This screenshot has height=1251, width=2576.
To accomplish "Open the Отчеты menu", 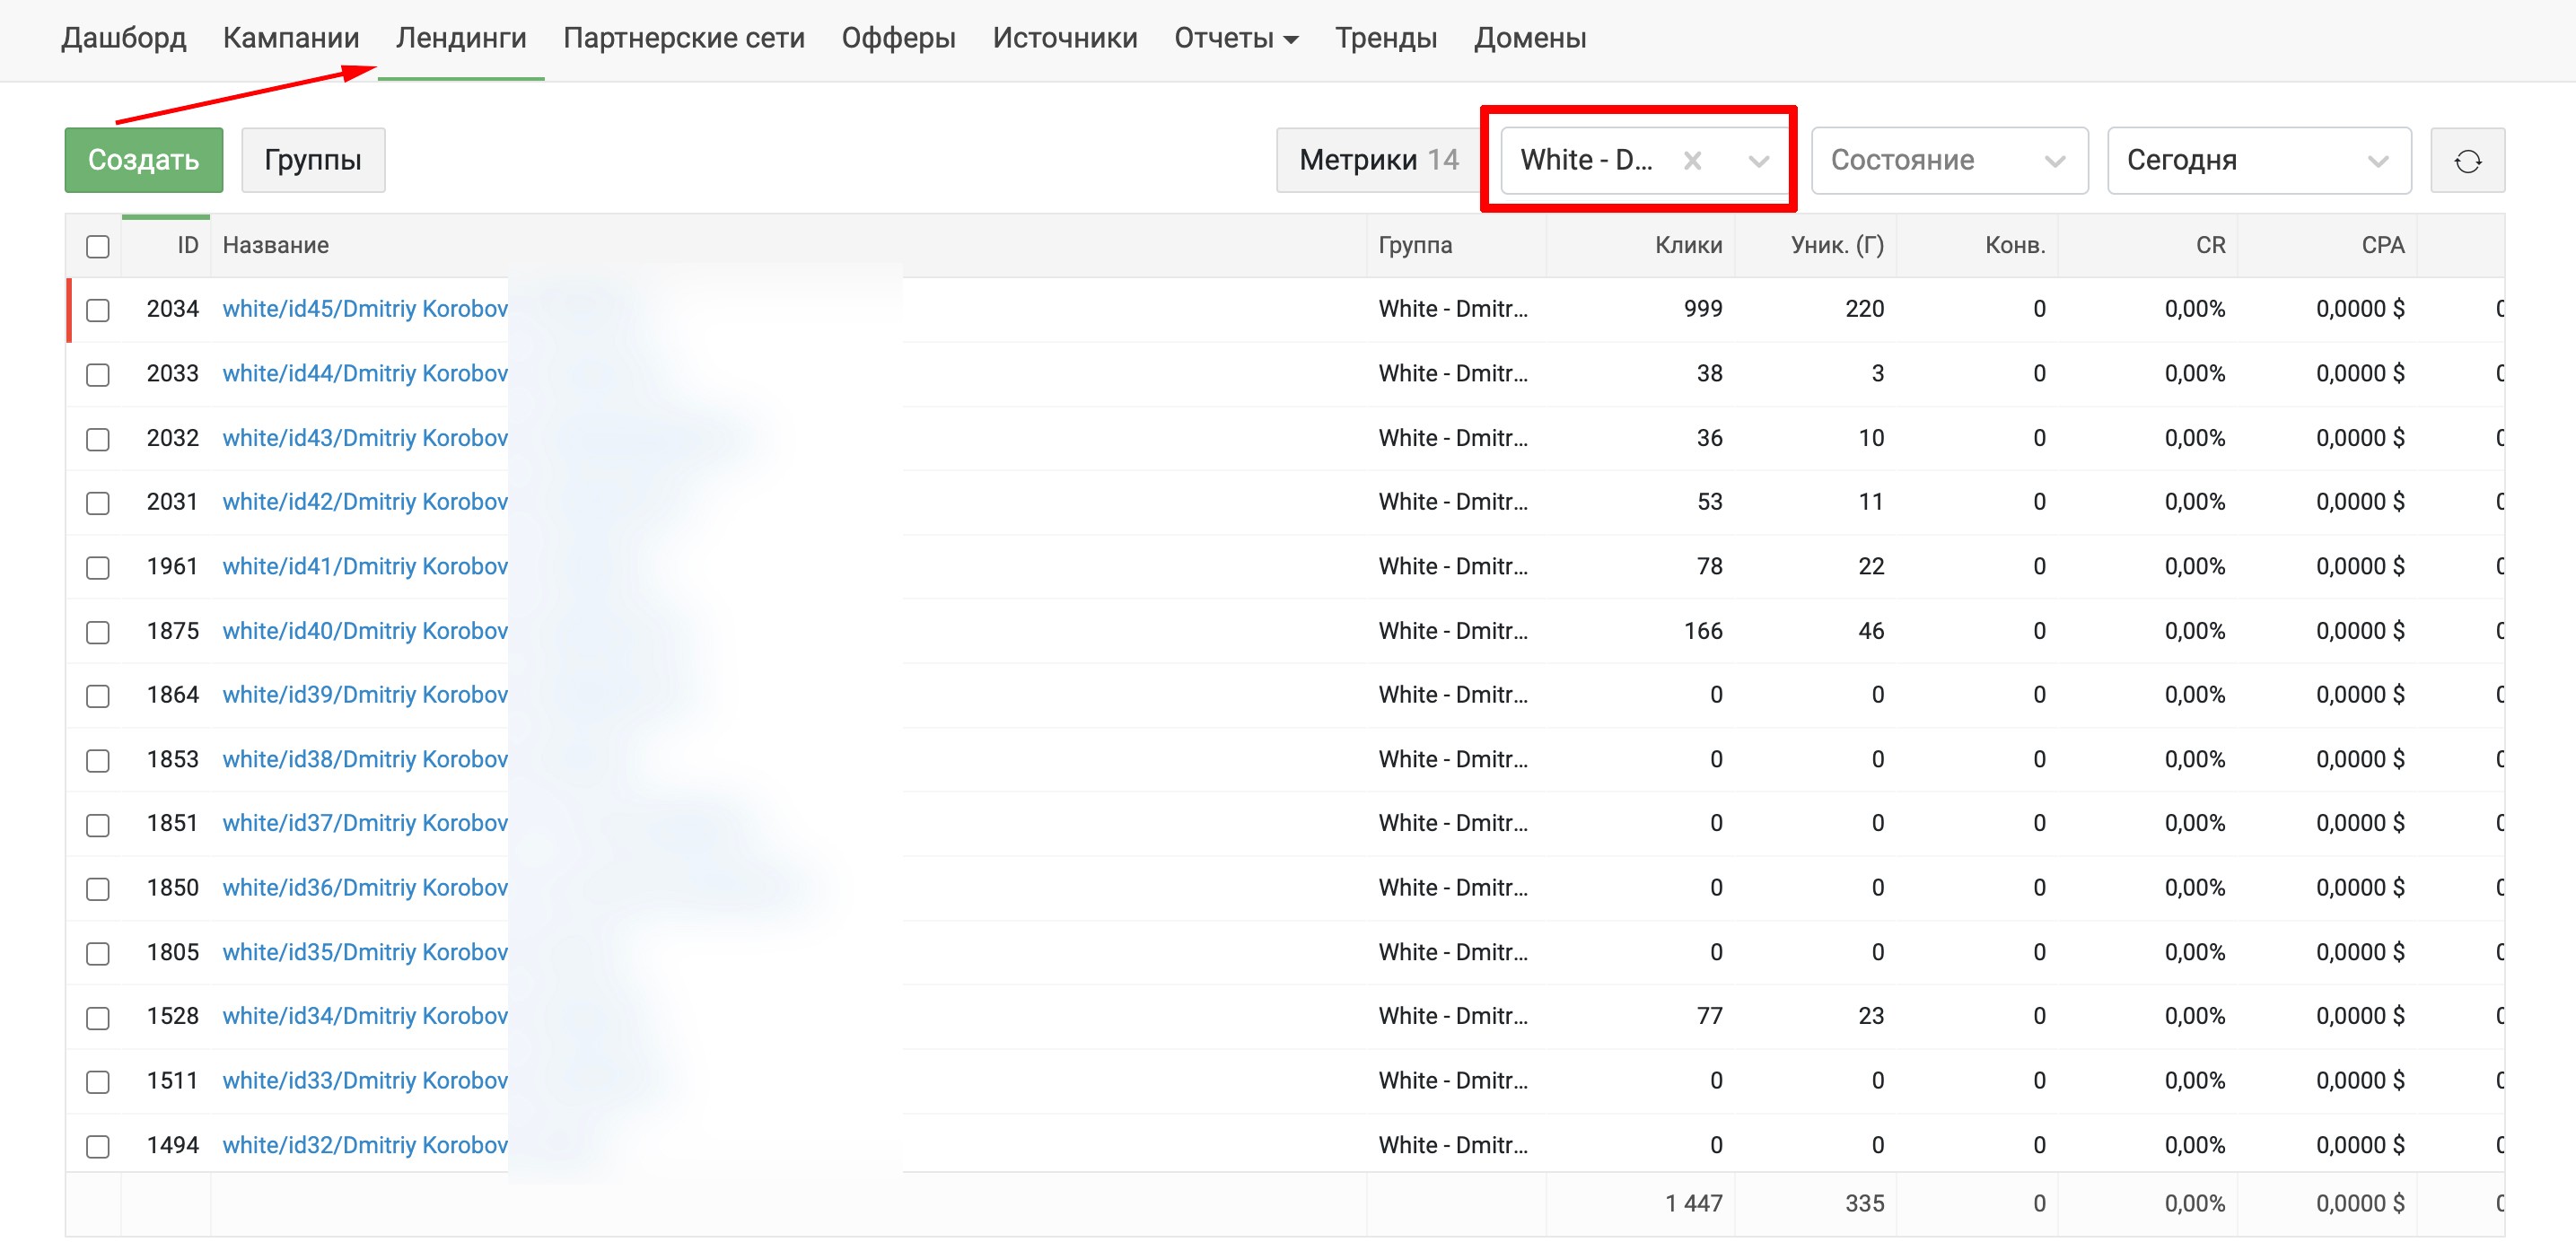I will [x=1236, y=38].
